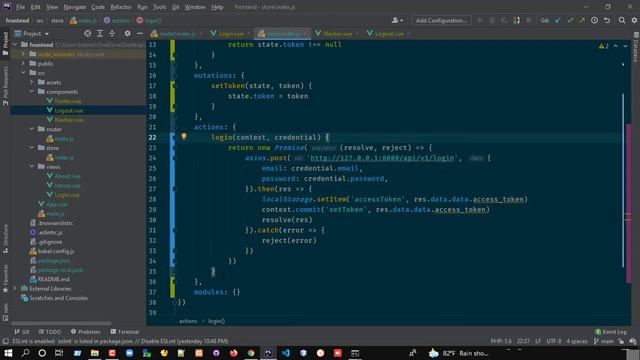Click the Git Commit checkmark icon
The height and width of the screenshot is (360, 640).
tap(570, 20)
